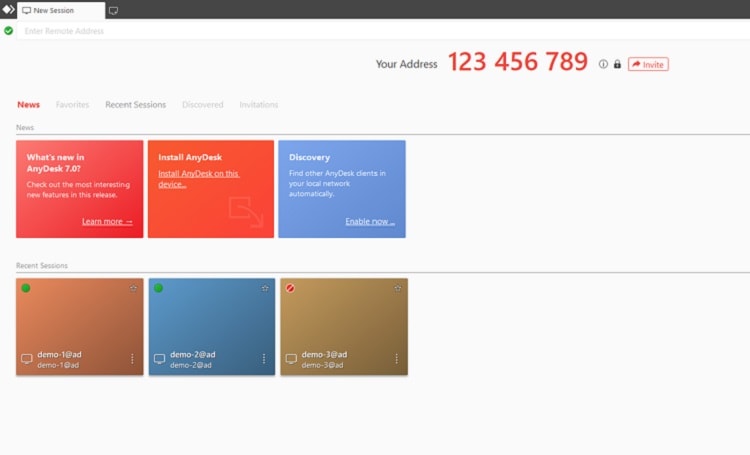Click green online indicator on demo-2@ad
750x455 pixels.
point(158,288)
